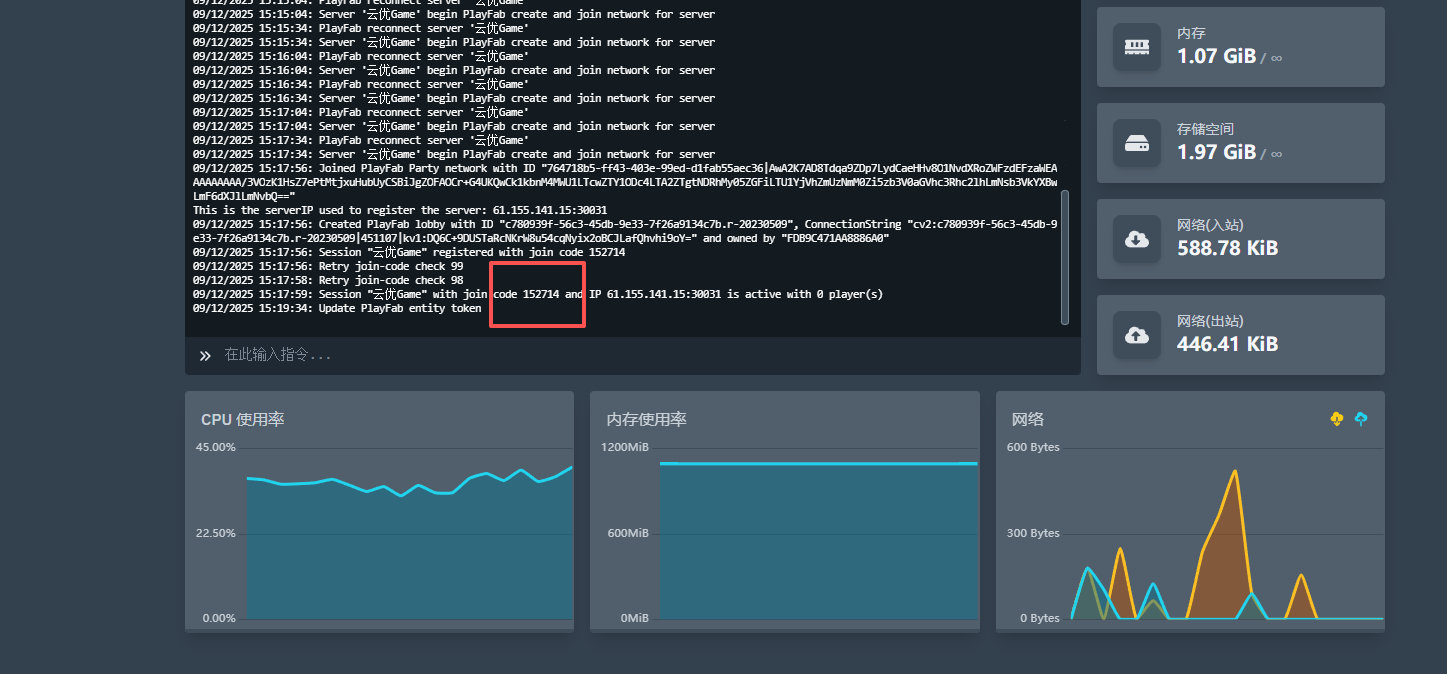Click the "Update PlayFab entity token" log line

tap(400, 309)
